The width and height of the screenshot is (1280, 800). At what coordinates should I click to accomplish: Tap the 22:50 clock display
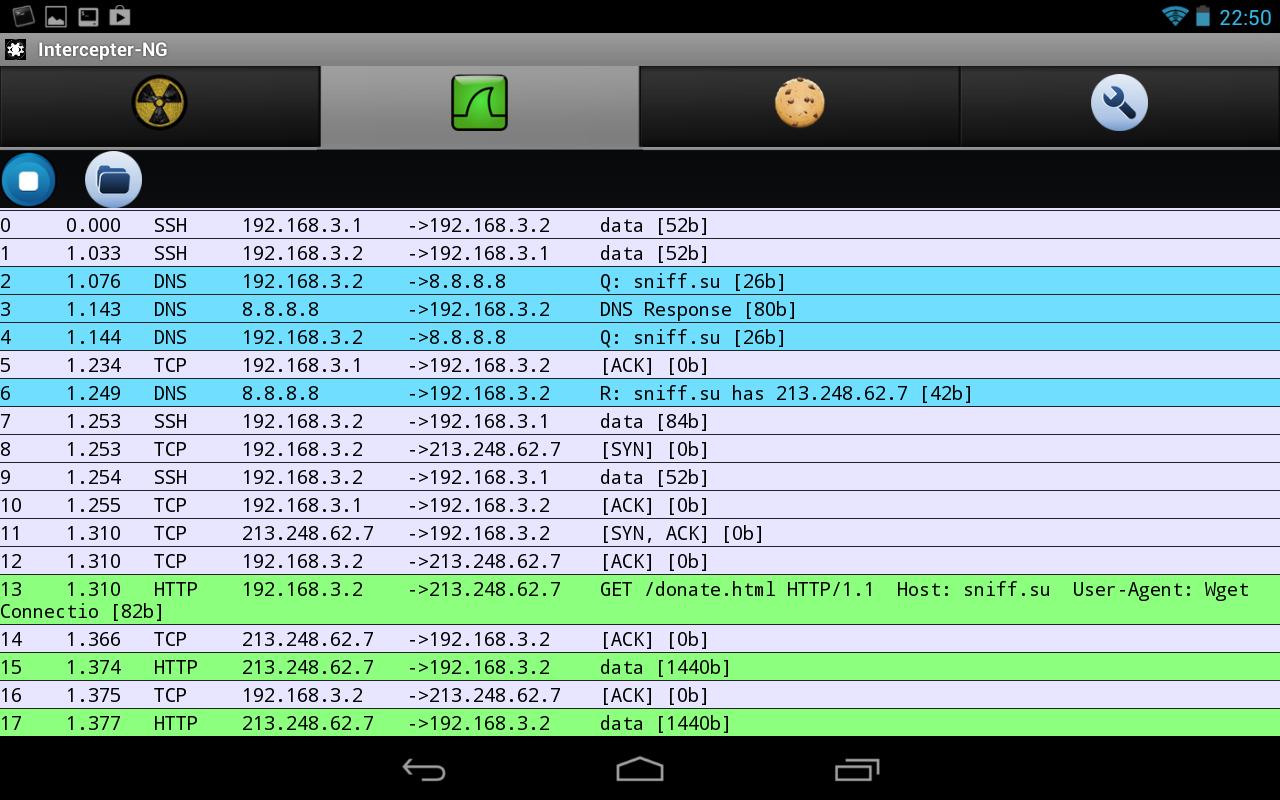[1243, 16]
